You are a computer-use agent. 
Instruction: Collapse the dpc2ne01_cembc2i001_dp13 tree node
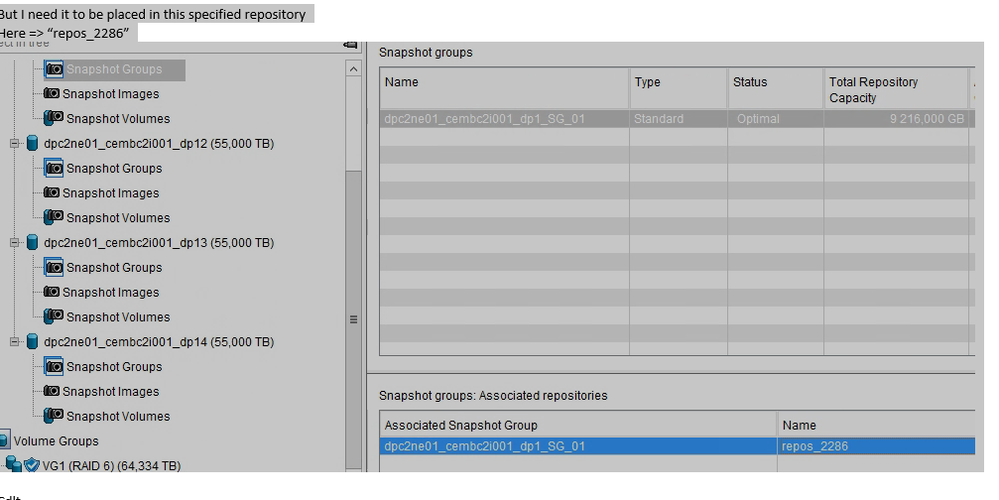pyautogui.click(x=15, y=243)
